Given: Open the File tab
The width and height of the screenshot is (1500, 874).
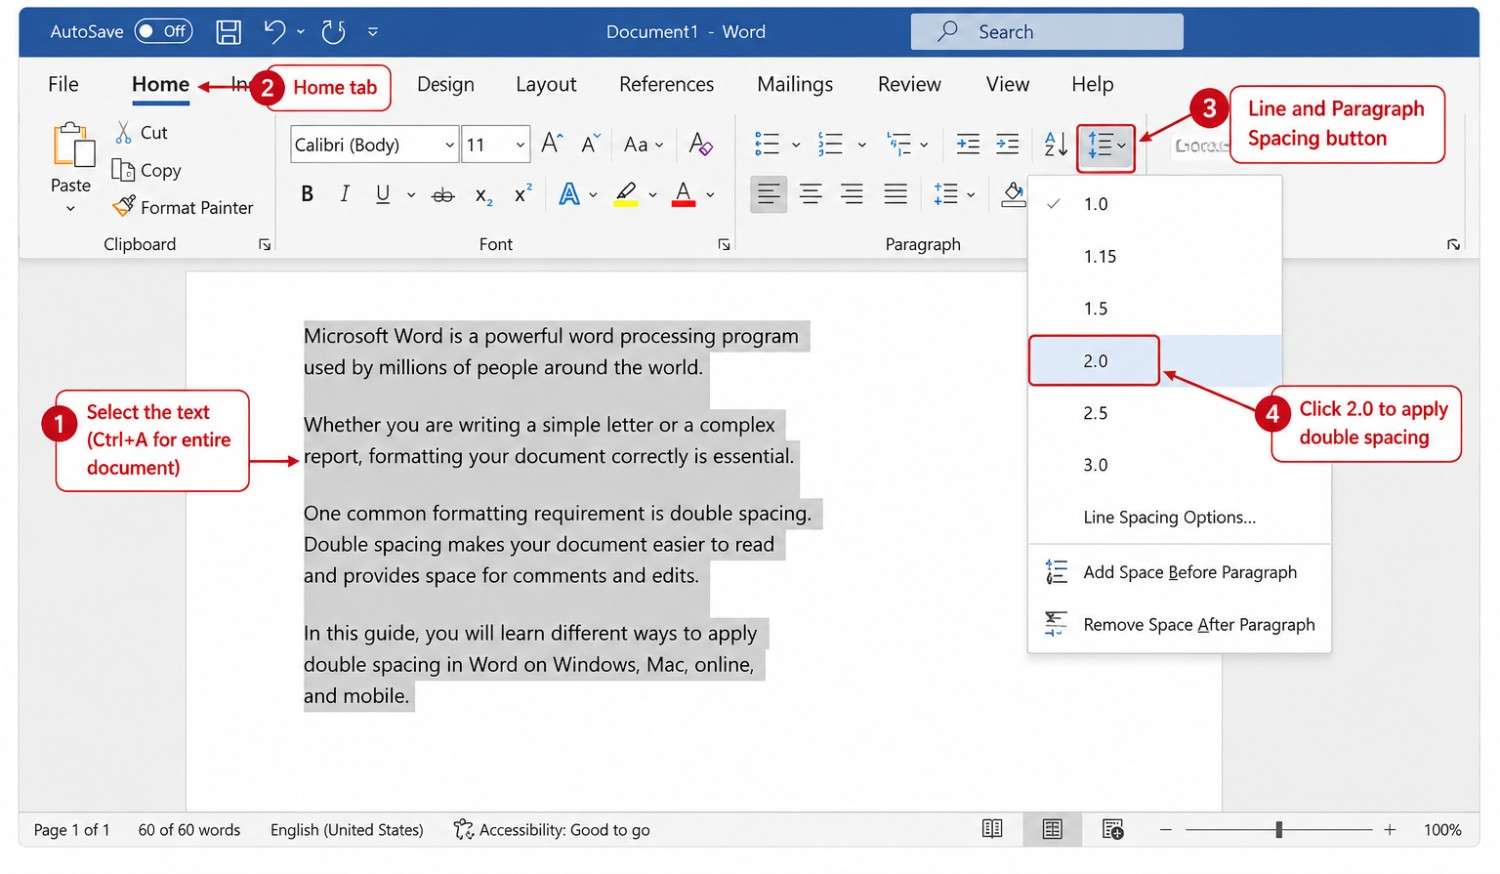Looking at the screenshot, I should tap(63, 84).
